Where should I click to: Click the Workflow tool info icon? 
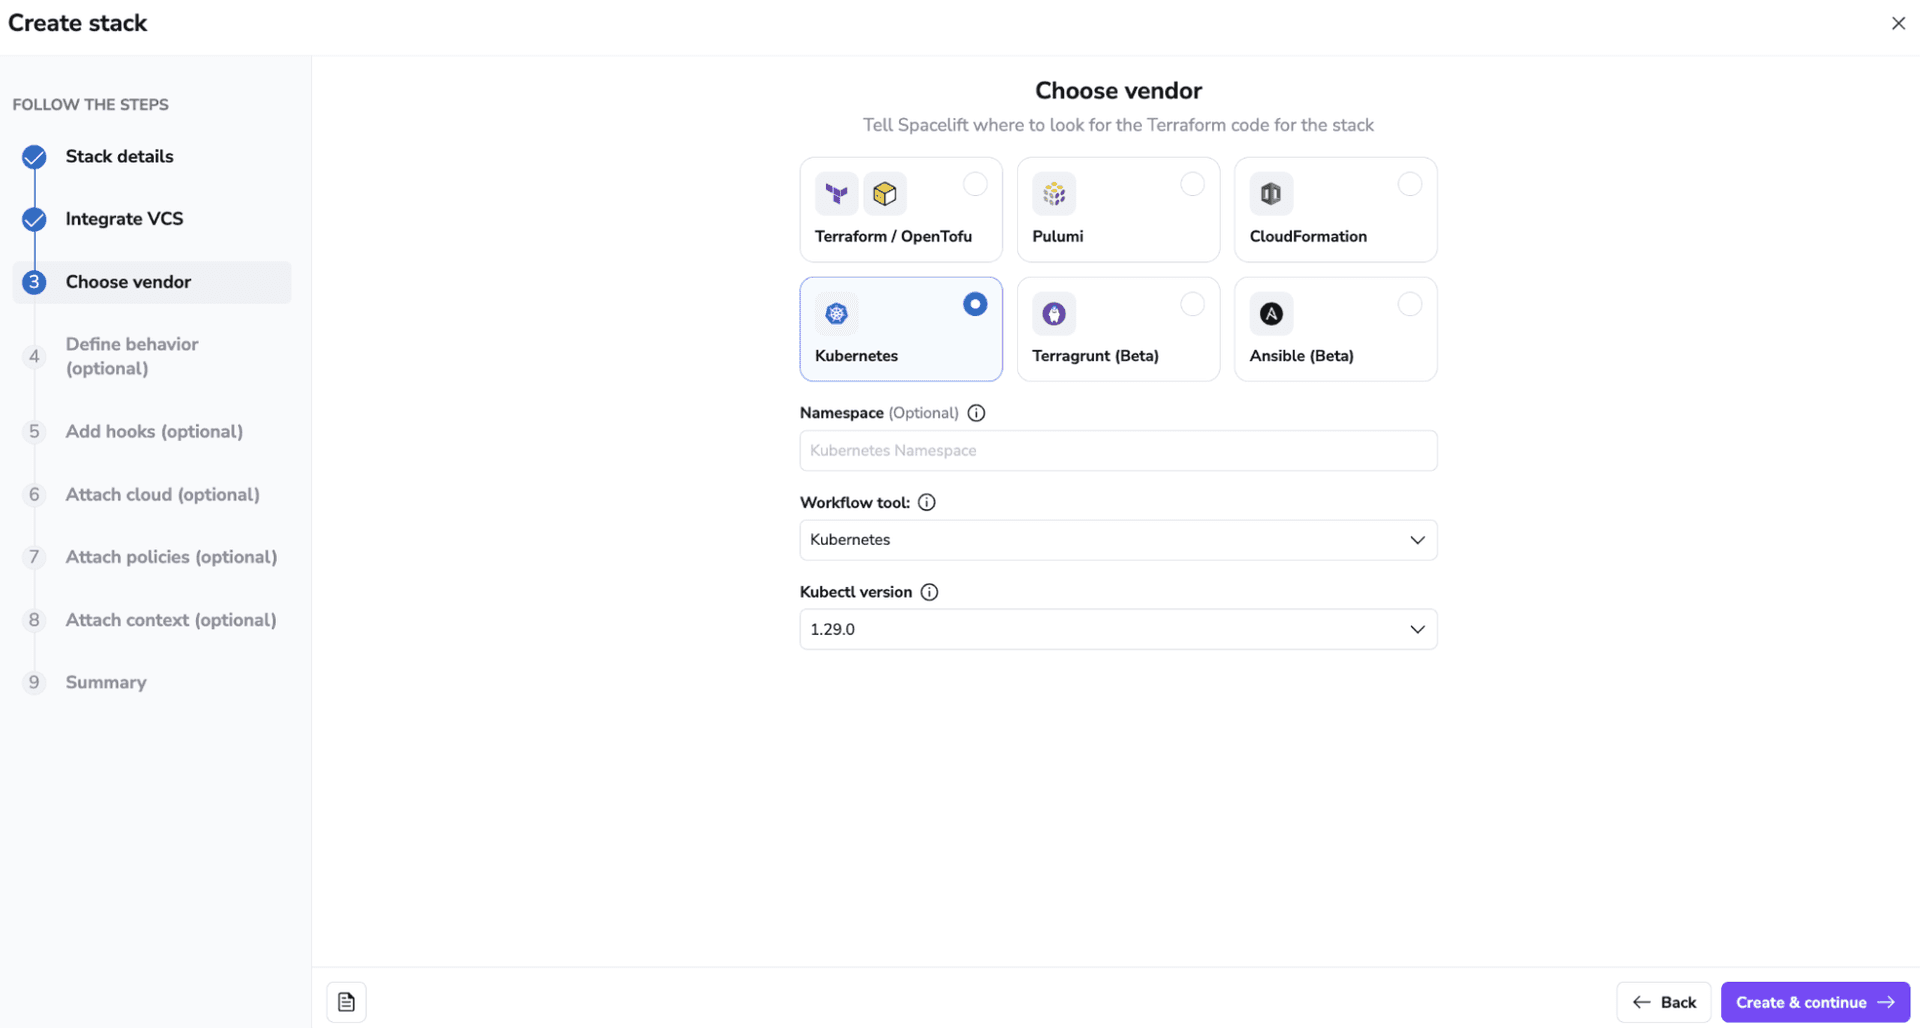[927, 502]
